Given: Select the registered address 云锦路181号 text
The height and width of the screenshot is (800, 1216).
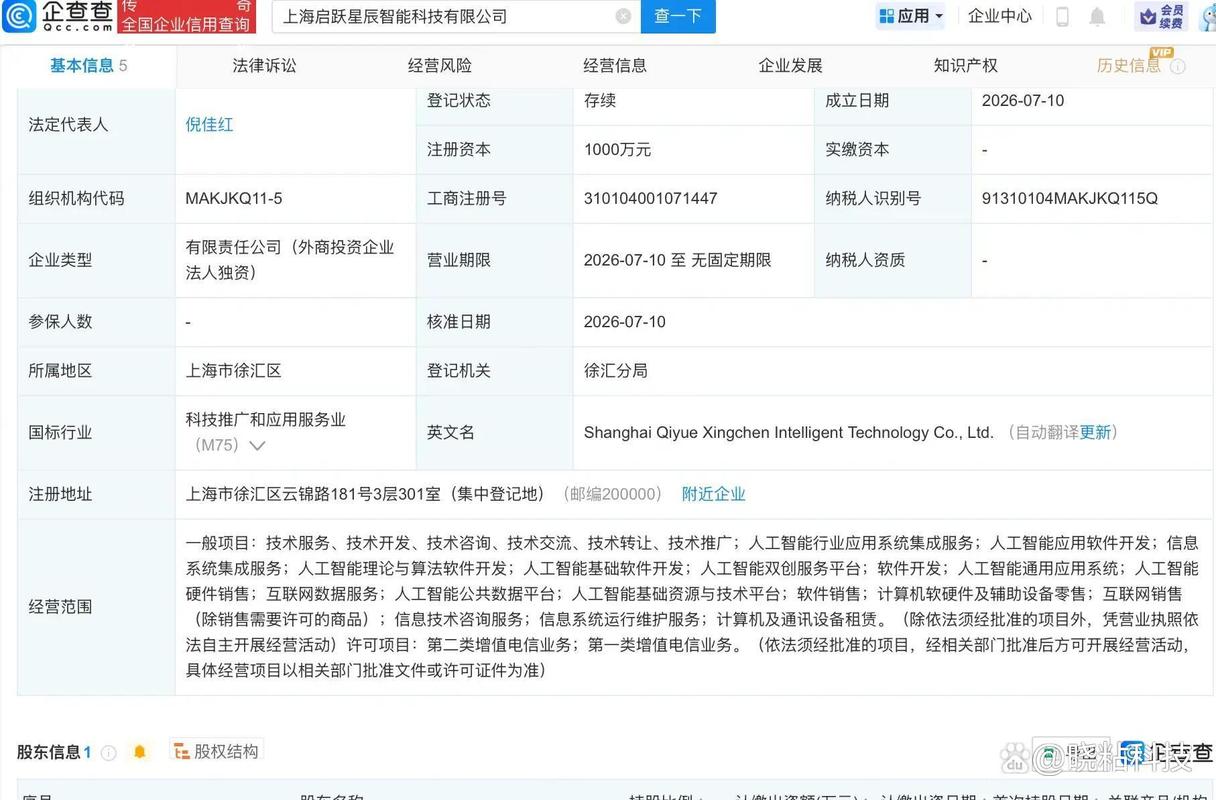Looking at the screenshot, I should pyautogui.click(x=365, y=494).
